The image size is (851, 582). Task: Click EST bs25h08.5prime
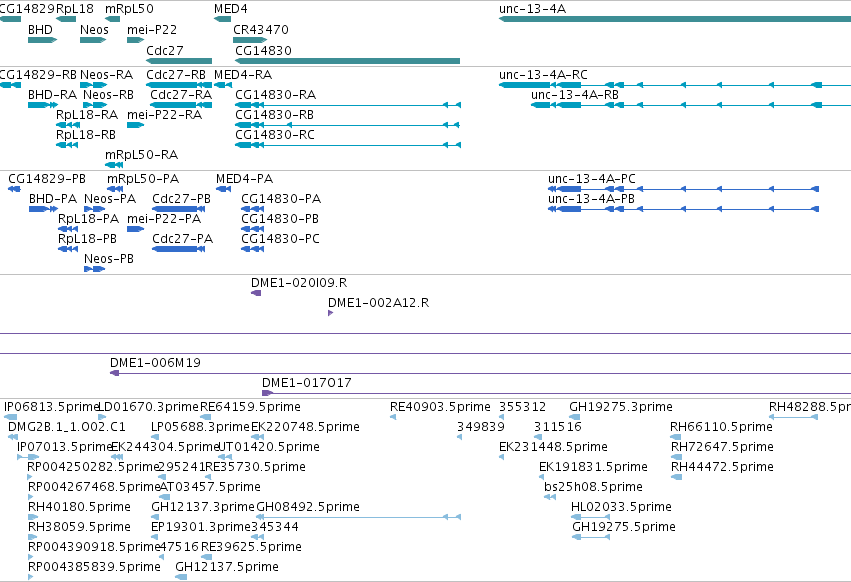coord(550,497)
